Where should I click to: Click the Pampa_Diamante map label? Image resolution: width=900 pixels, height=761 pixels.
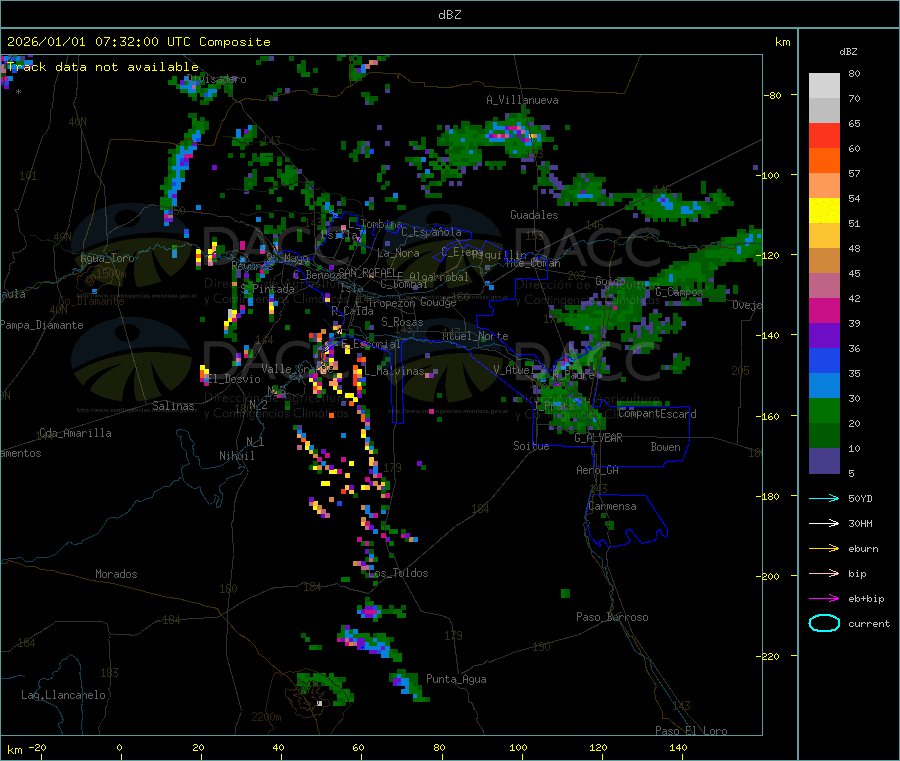point(42,325)
